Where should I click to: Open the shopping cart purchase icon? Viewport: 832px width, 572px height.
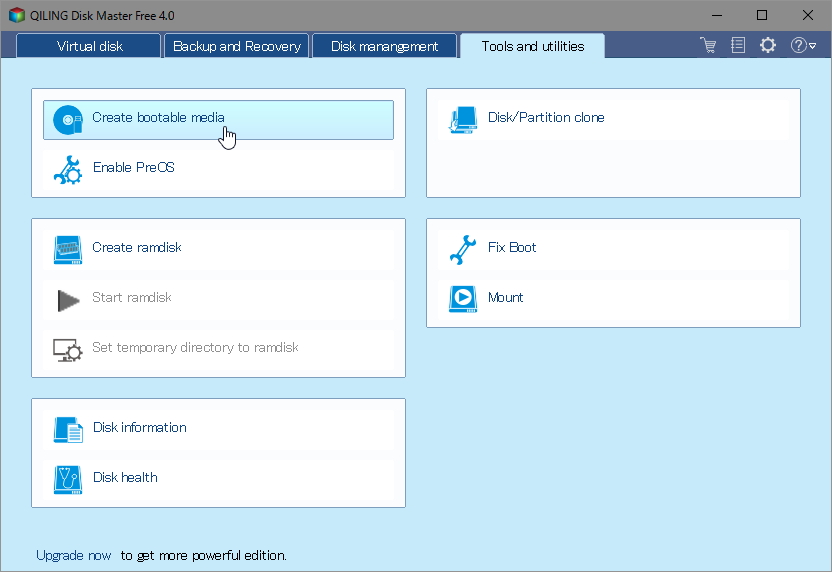(708, 46)
